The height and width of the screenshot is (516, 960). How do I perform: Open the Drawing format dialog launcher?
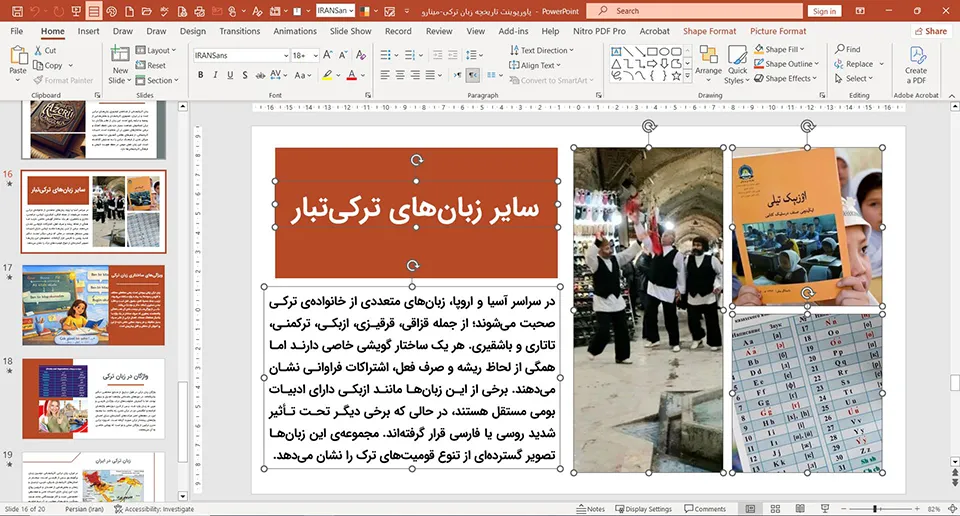[822, 95]
